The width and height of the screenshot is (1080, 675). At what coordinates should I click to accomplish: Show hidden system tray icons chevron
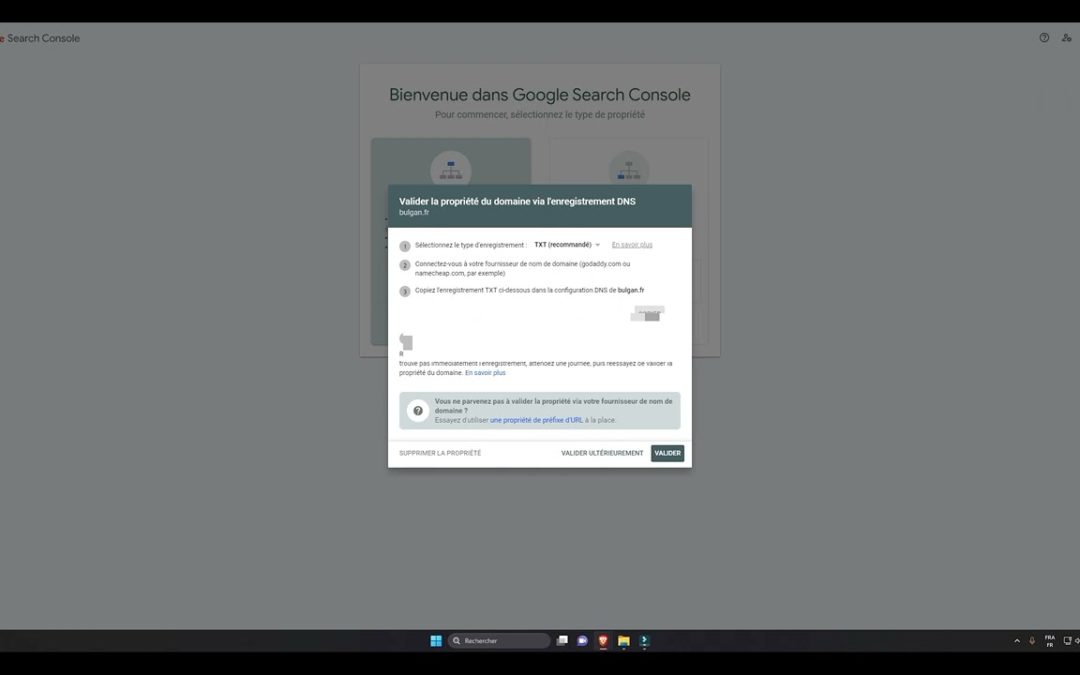1017,641
